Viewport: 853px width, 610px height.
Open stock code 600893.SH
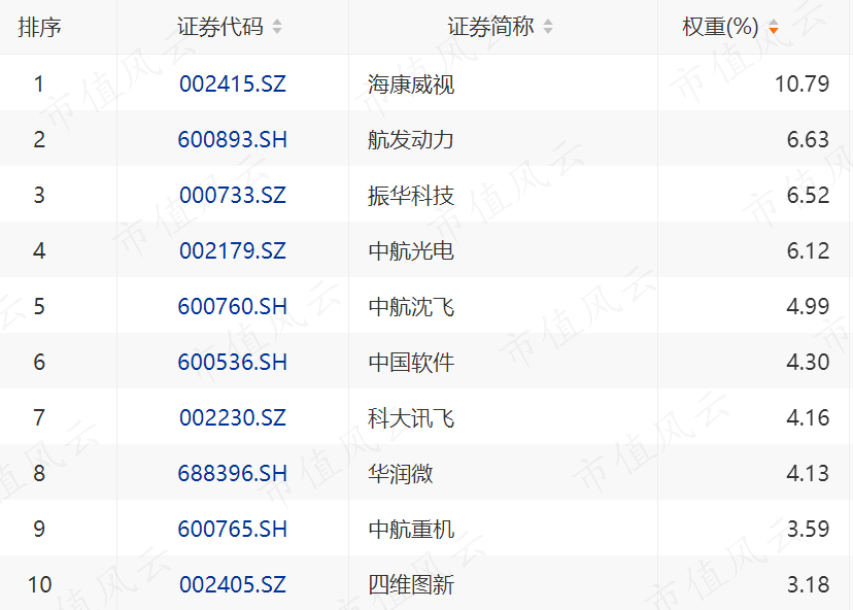point(233,140)
